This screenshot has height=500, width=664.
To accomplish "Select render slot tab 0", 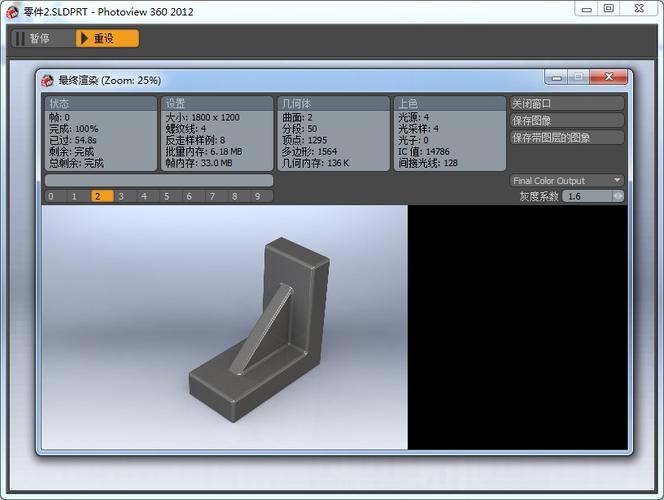I will point(51,197).
